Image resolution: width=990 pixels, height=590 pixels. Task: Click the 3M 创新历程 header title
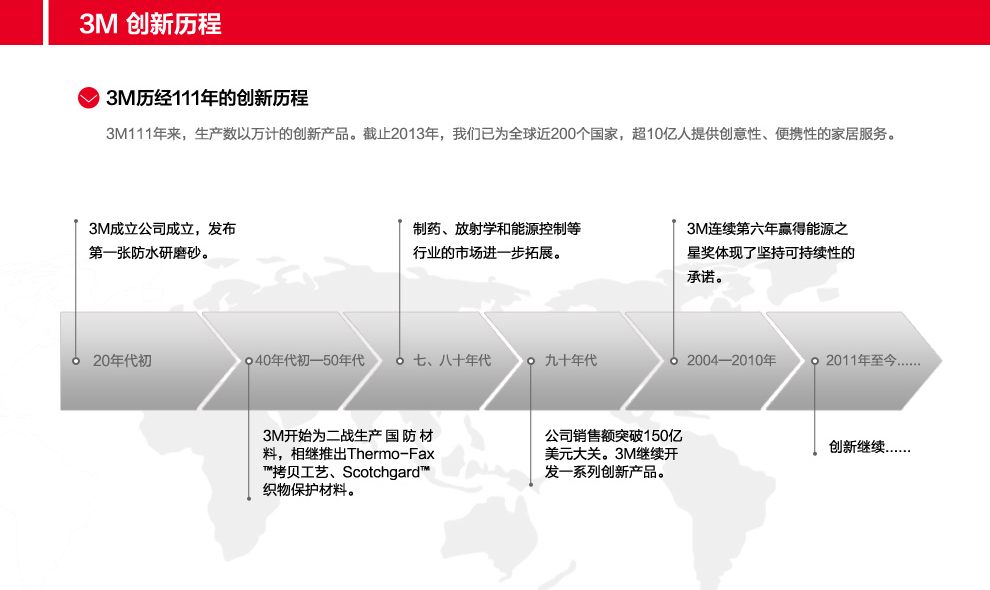pyautogui.click(x=150, y=24)
